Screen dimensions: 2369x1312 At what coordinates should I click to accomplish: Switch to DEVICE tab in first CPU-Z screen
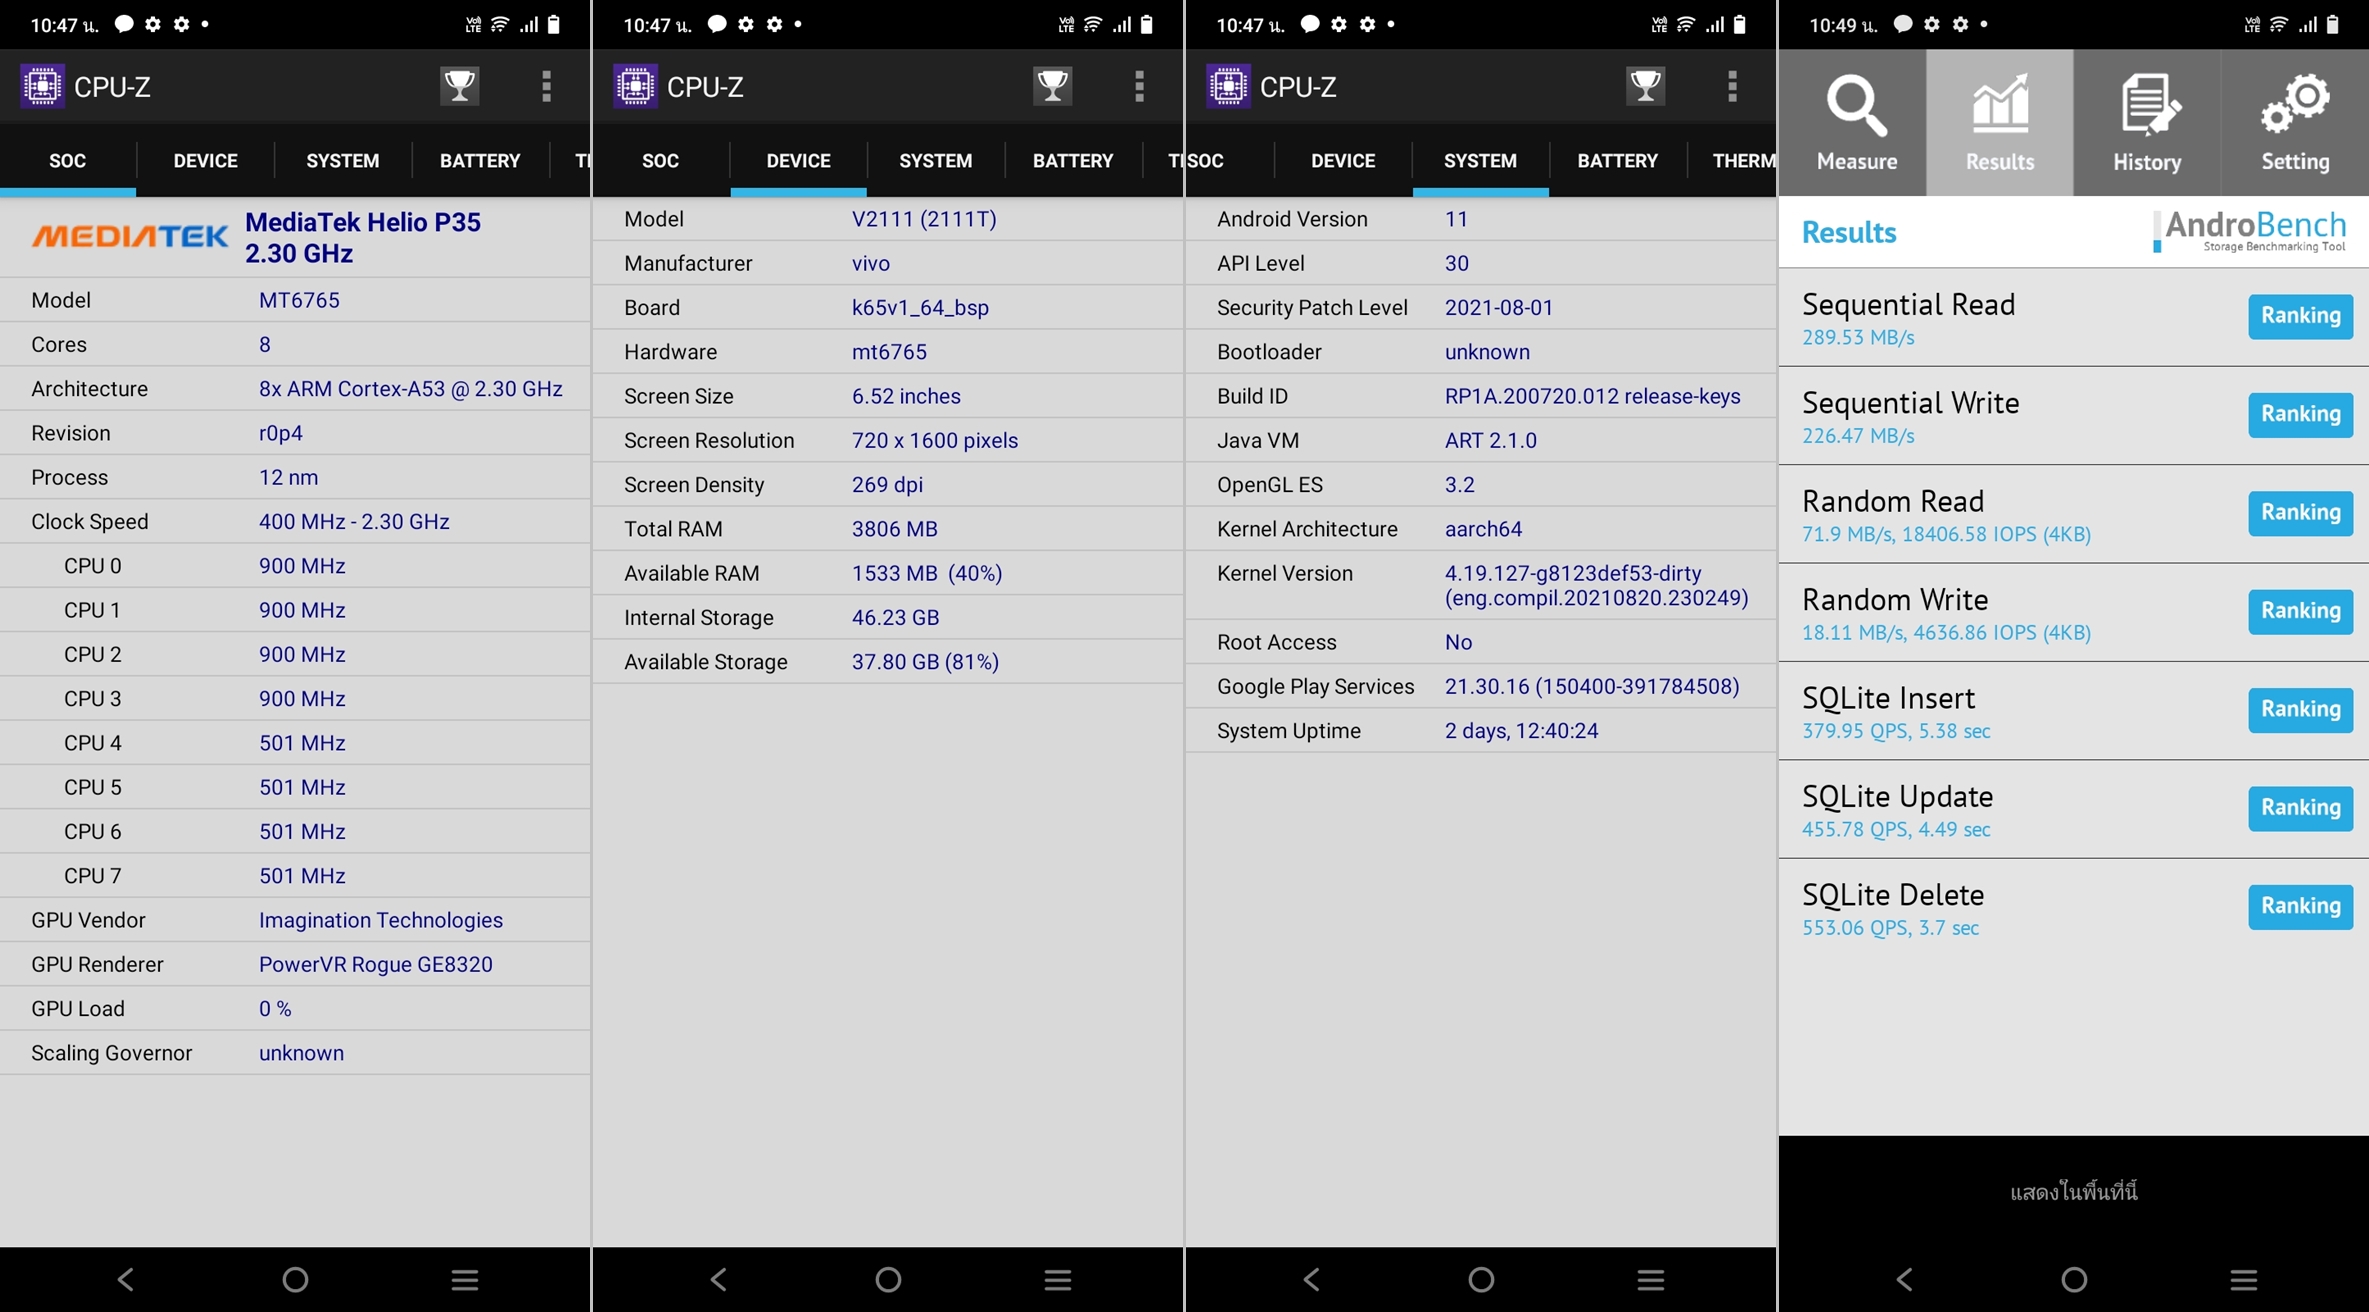205,160
